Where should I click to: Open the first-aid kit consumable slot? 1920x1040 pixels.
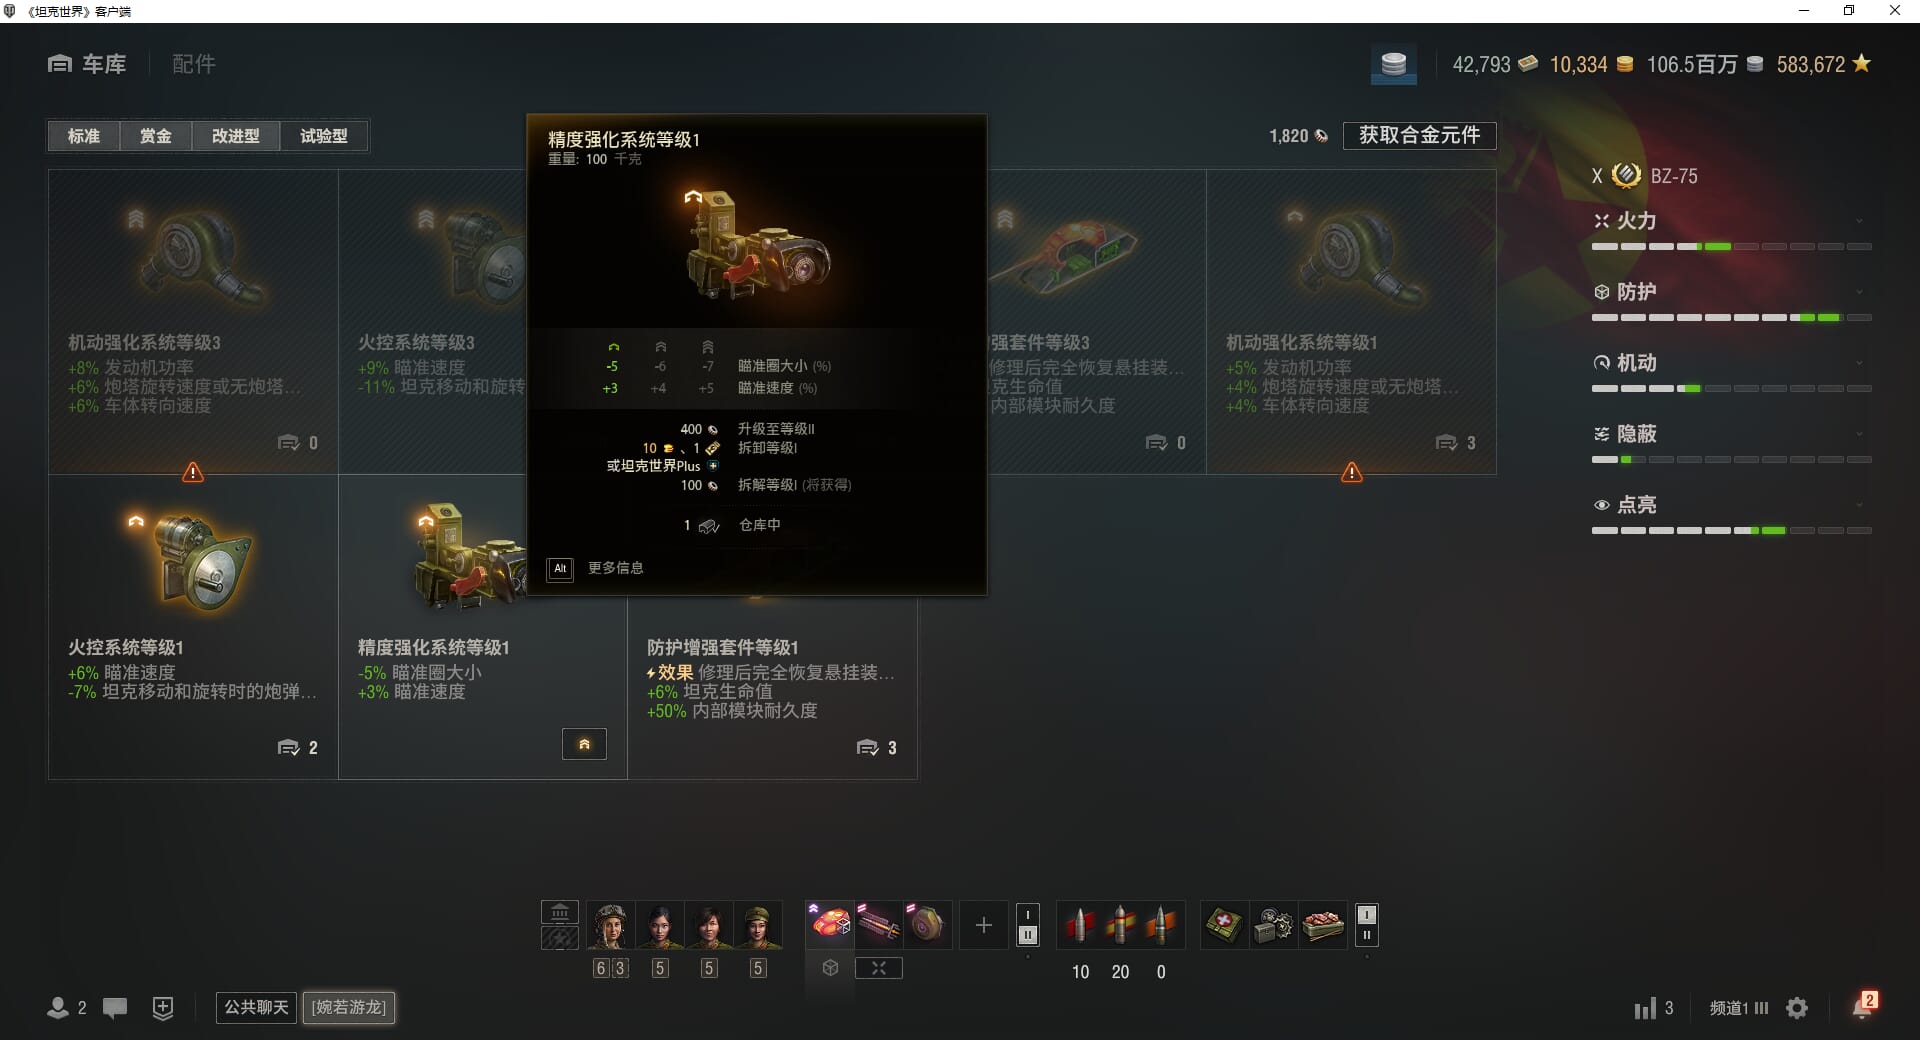[1224, 925]
